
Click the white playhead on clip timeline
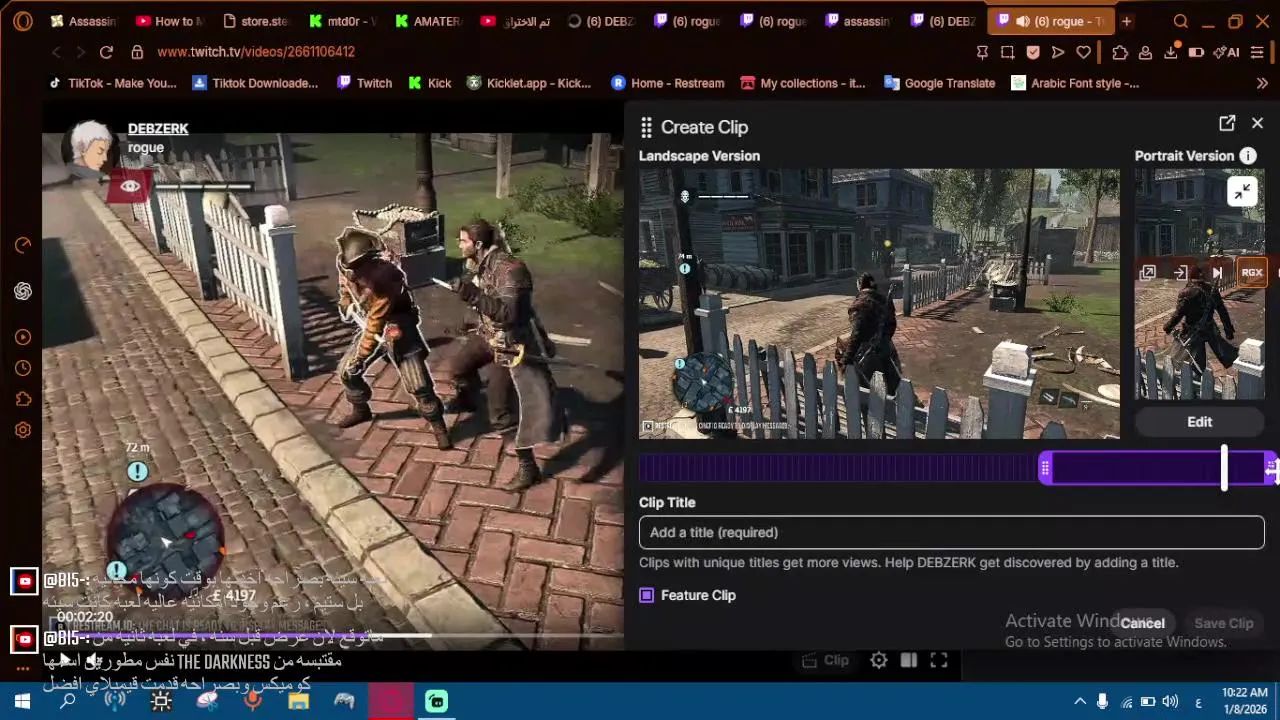[1224, 468]
